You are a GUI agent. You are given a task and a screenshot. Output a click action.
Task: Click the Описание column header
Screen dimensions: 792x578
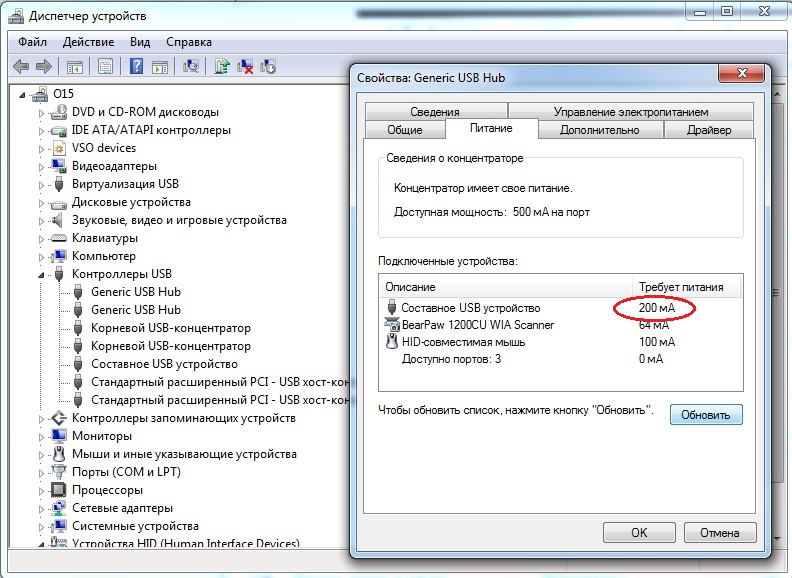tap(506, 287)
